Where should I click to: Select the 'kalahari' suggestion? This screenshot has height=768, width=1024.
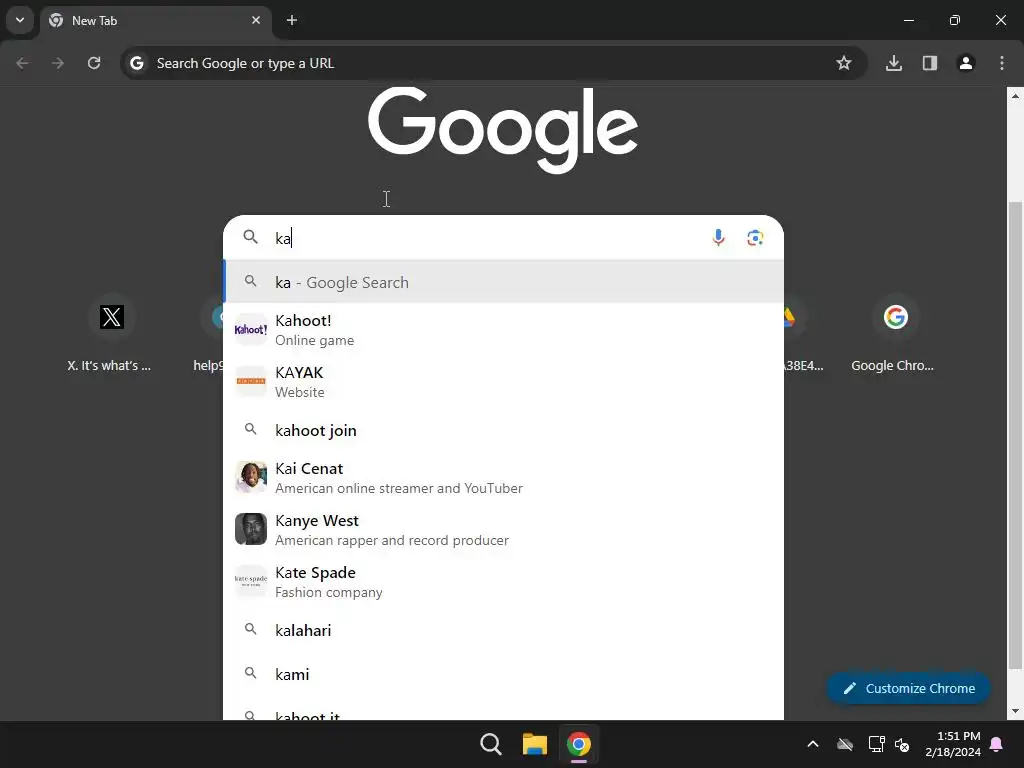click(x=504, y=630)
